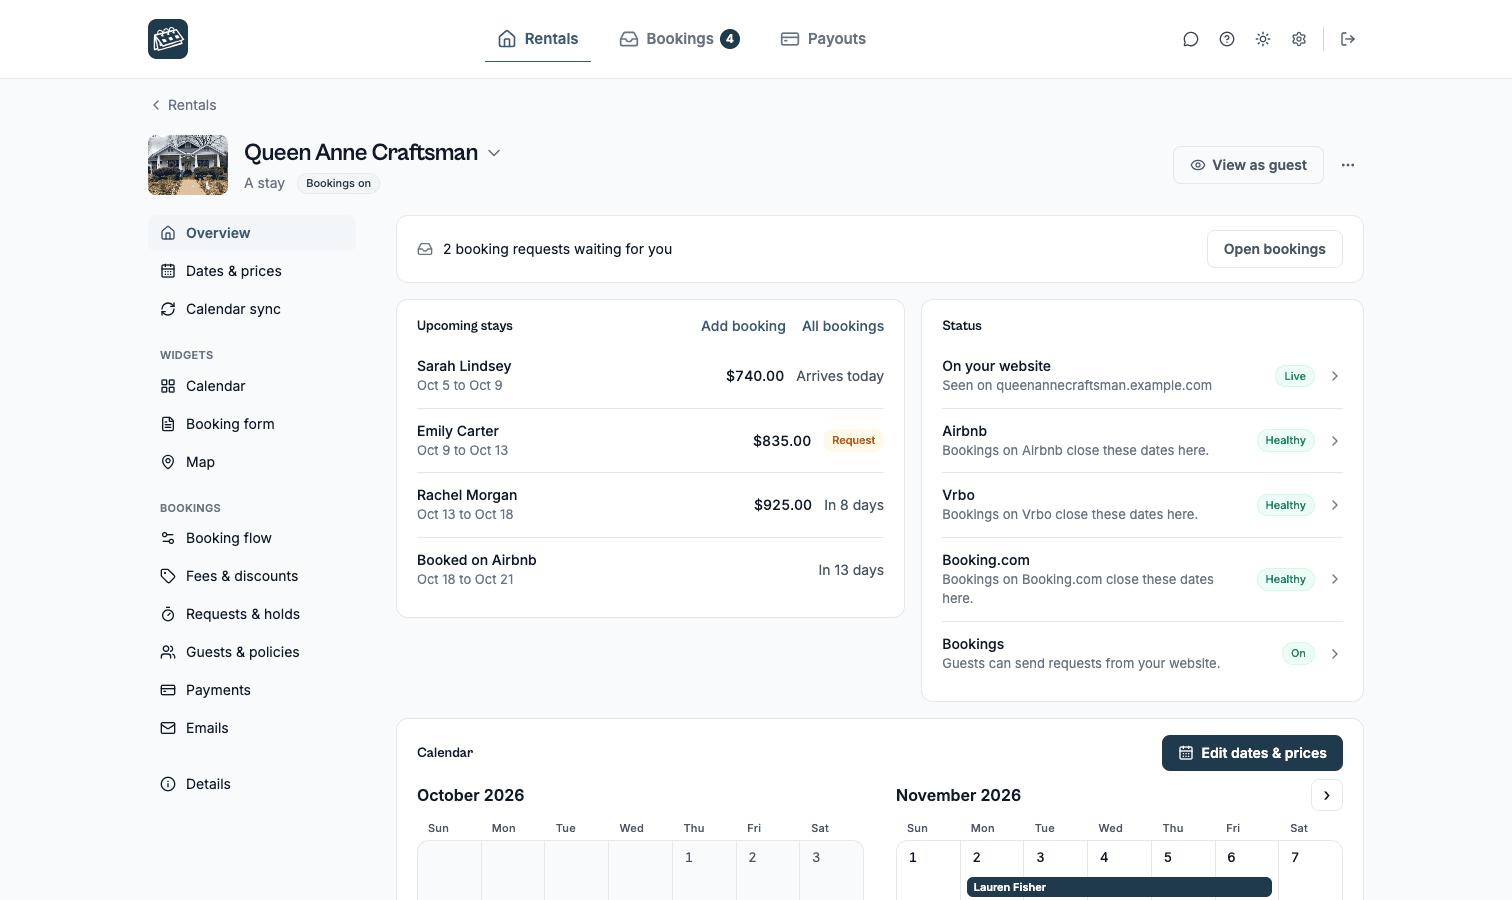Switch to the Bookings tab
This screenshot has height=900, width=1512.
pyautogui.click(x=679, y=39)
